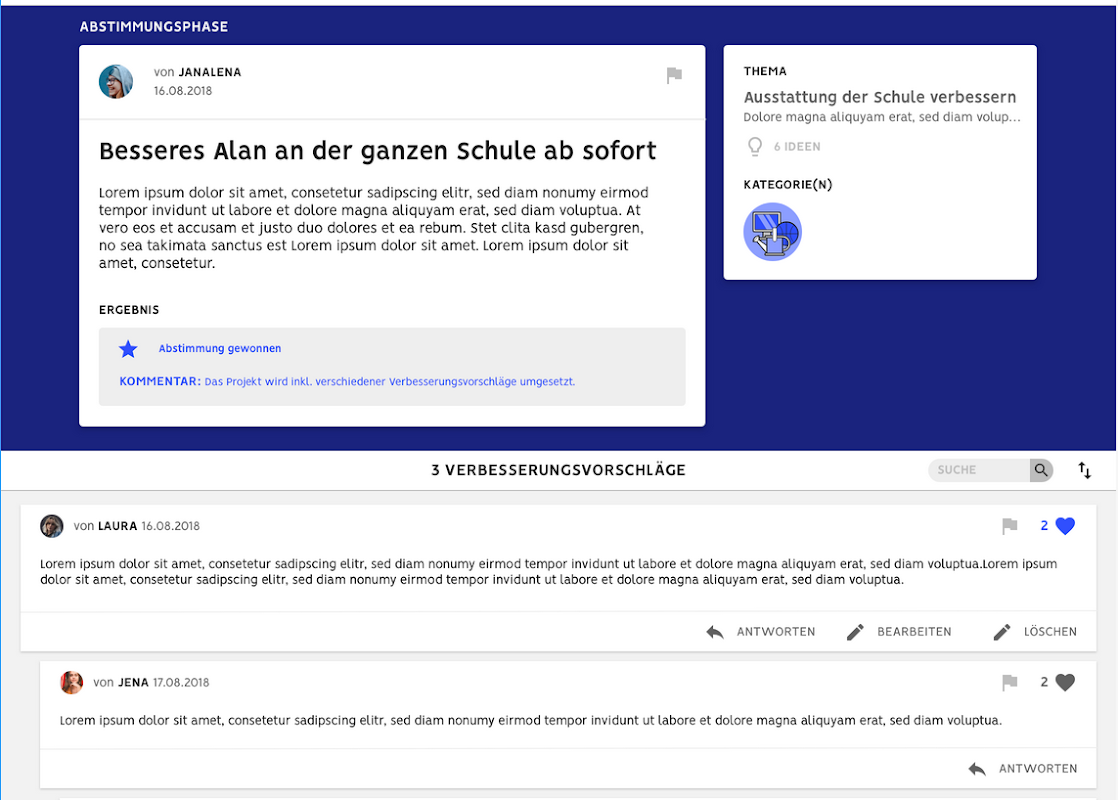Screen dimensions: 1118x800
Task: Like Jena's reply with the heart
Action: [x=1065, y=682]
